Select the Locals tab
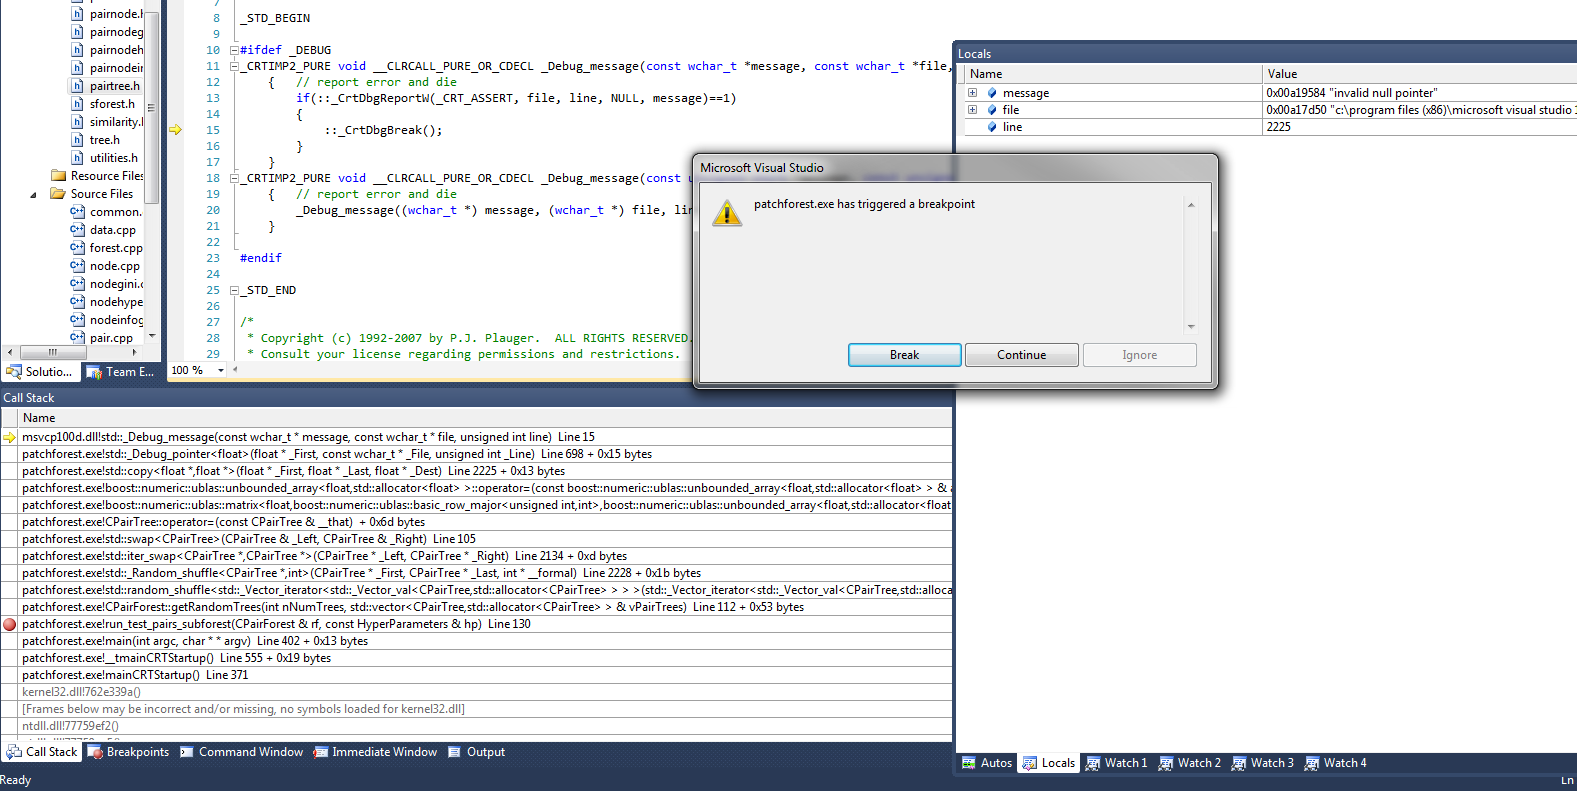This screenshot has height=791, width=1577. [1049, 763]
